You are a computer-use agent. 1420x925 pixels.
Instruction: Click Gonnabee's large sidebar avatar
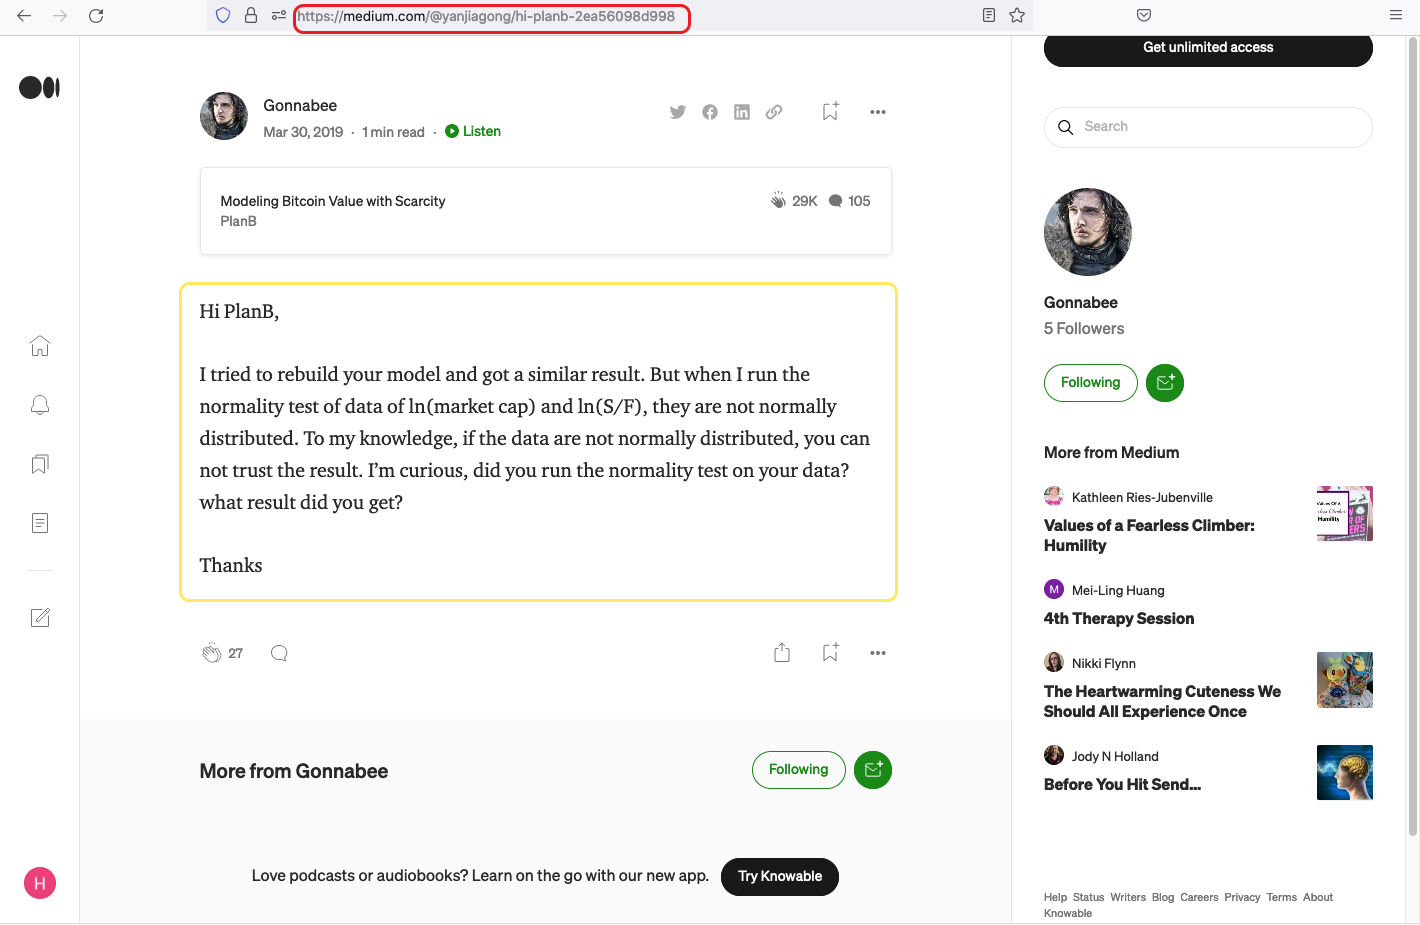coord(1088,232)
